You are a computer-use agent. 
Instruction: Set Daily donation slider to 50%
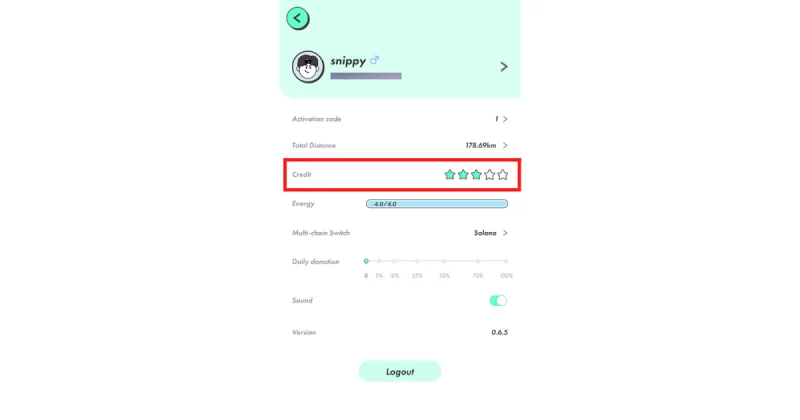[x=444, y=261]
